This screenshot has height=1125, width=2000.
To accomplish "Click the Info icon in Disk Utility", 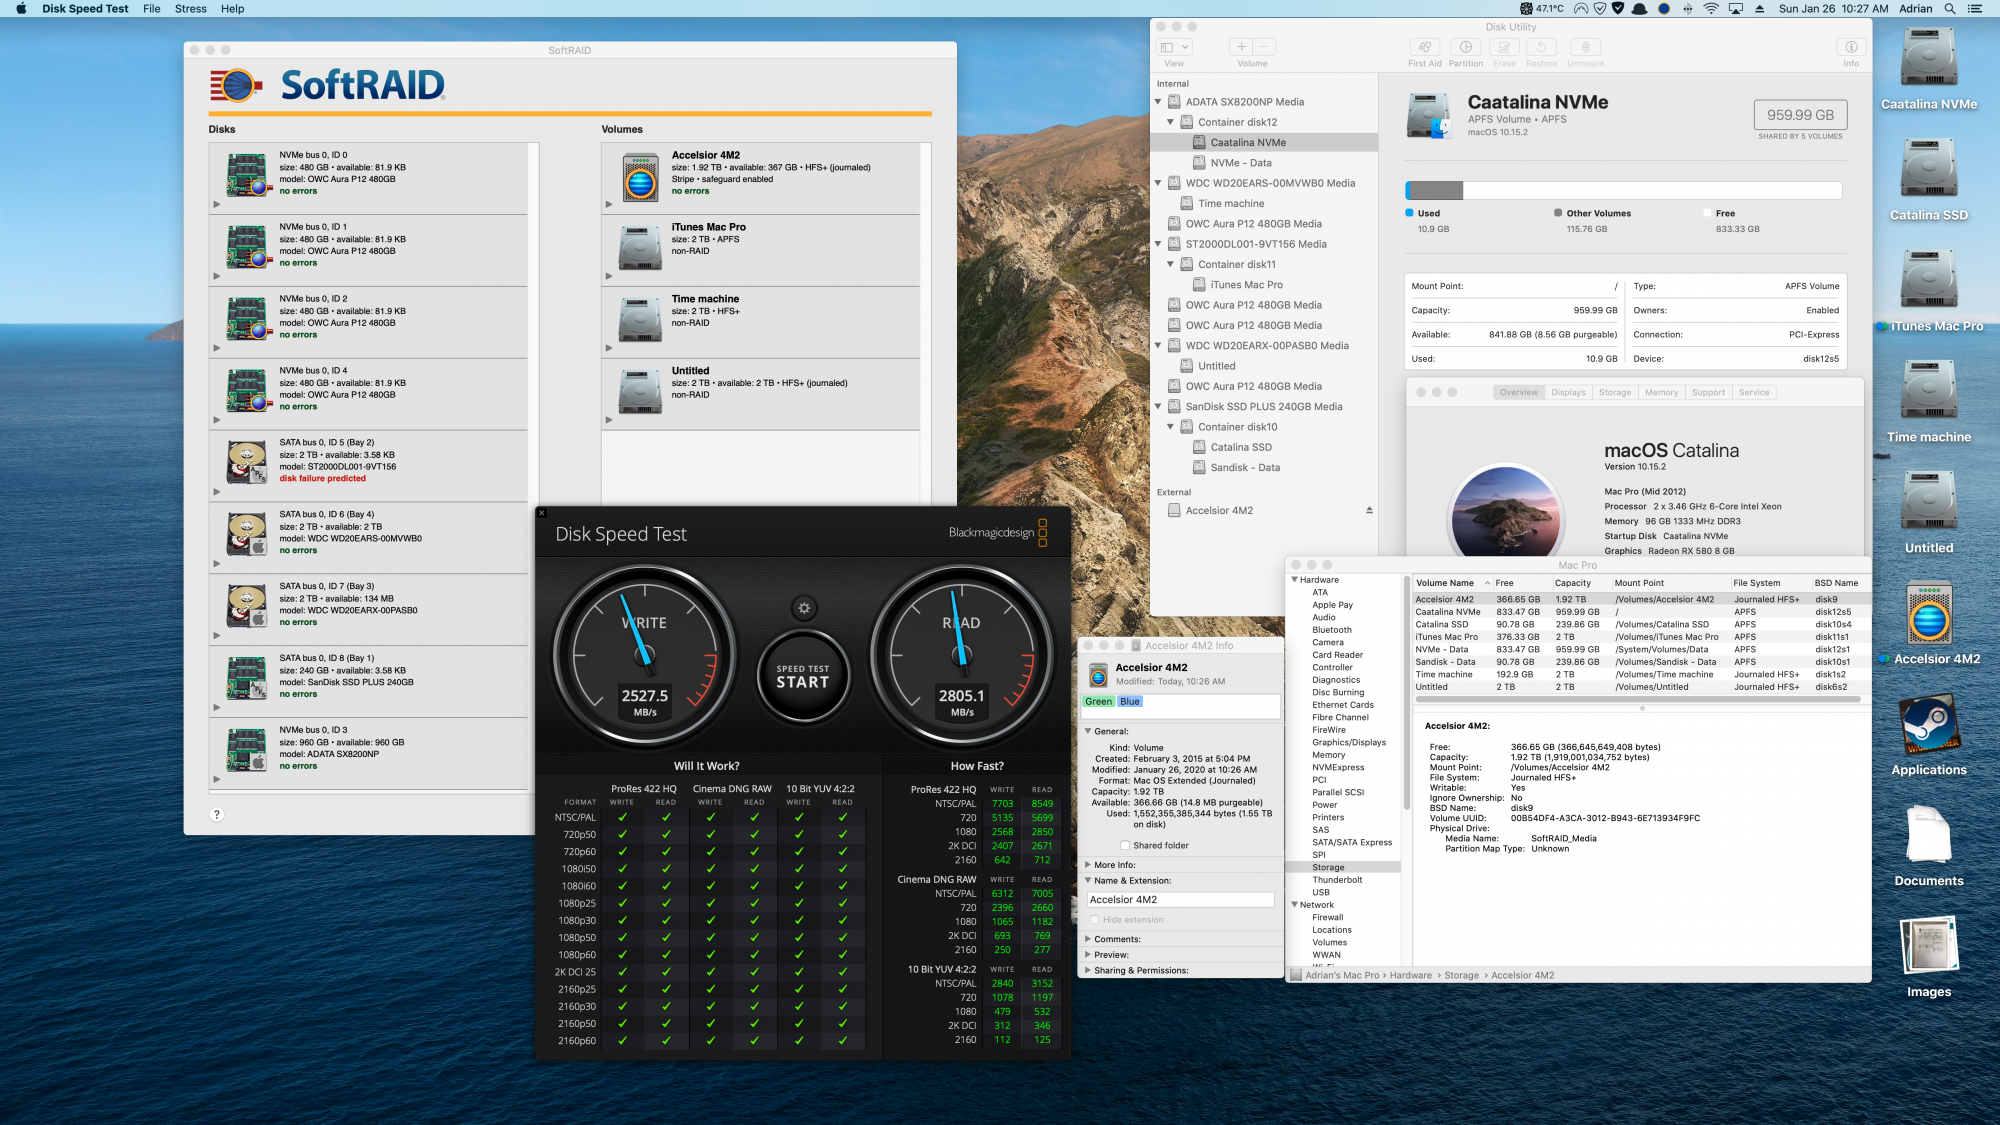I will point(1851,47).
